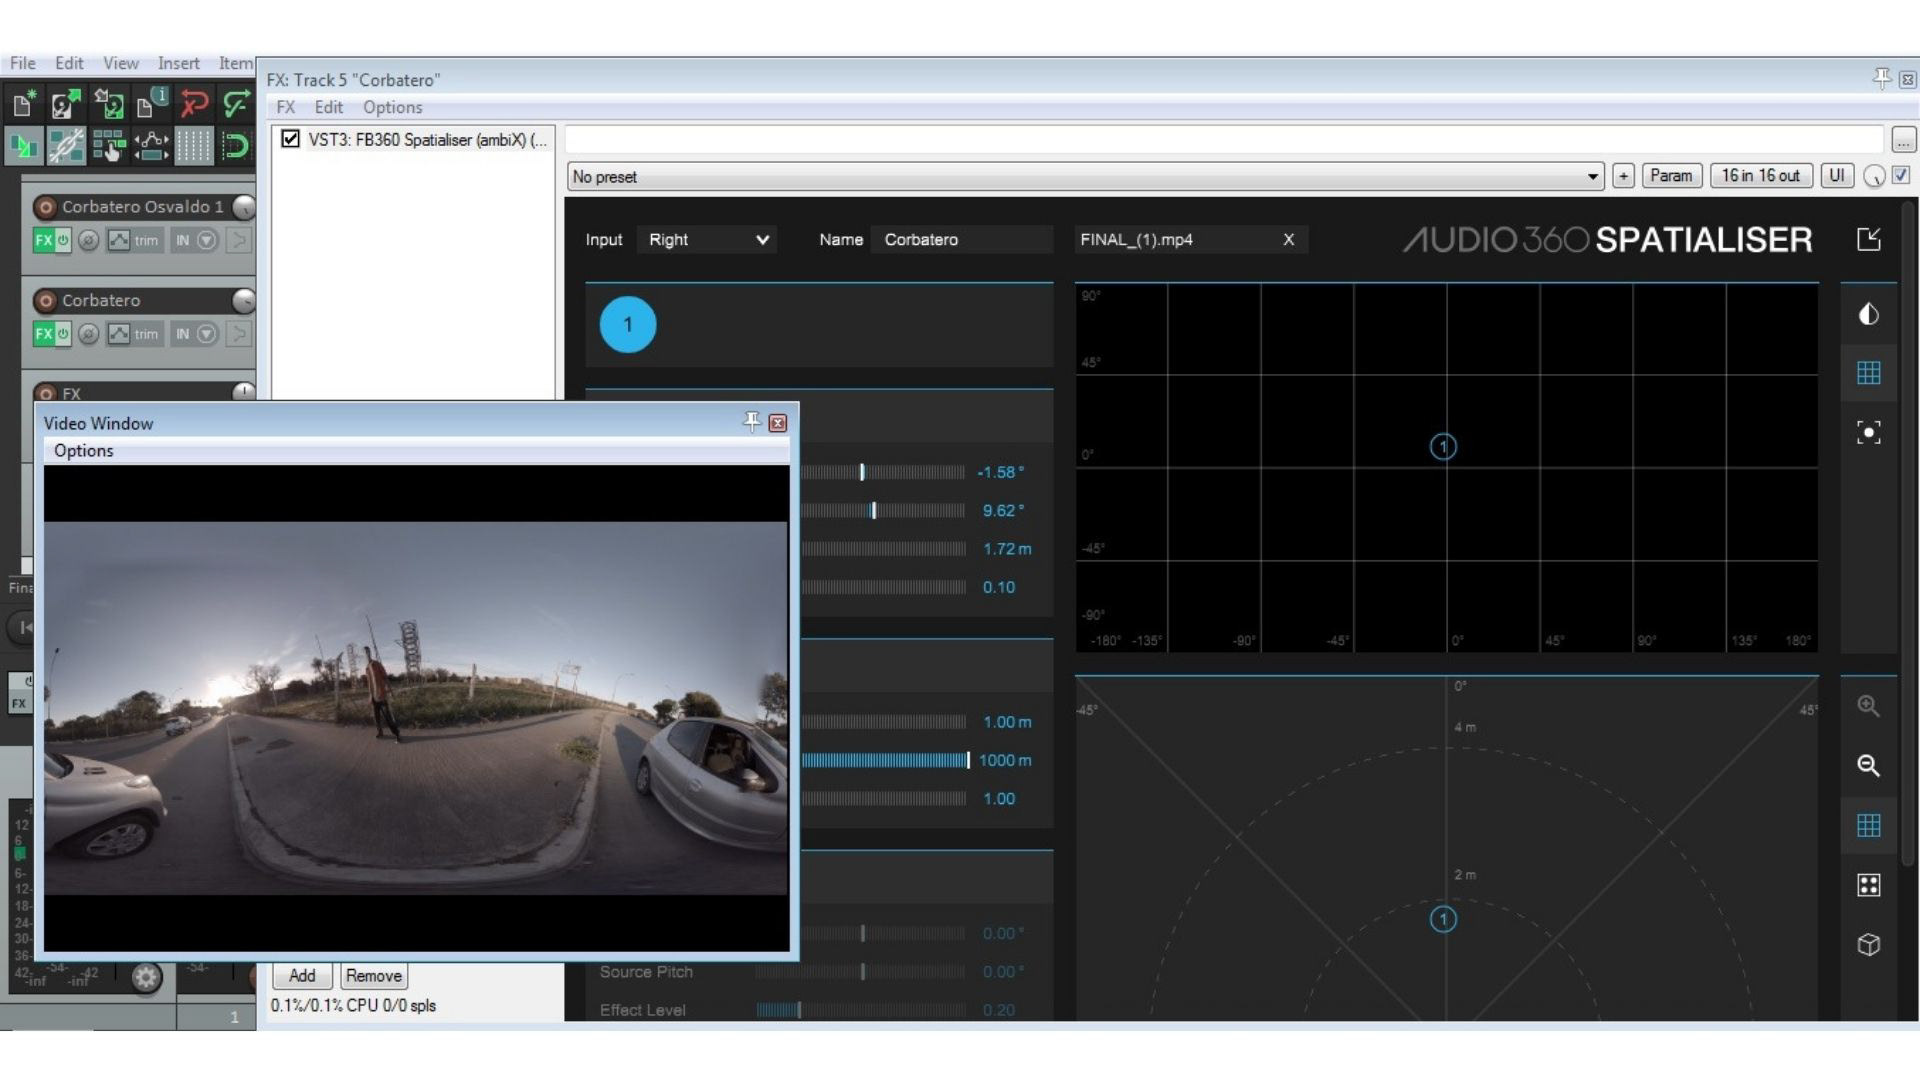
Task: Open the Insert menu
Action: point(178,63)
